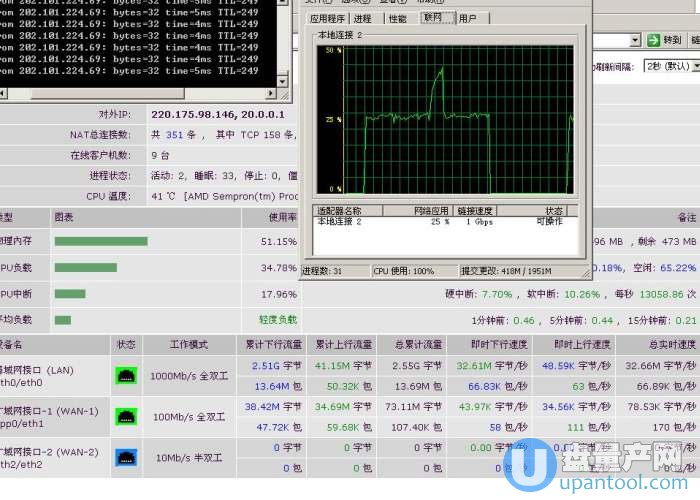Select 本地连接 2 adapter row
The width and height of the screenshot is (700, 500).
(445, 221)
